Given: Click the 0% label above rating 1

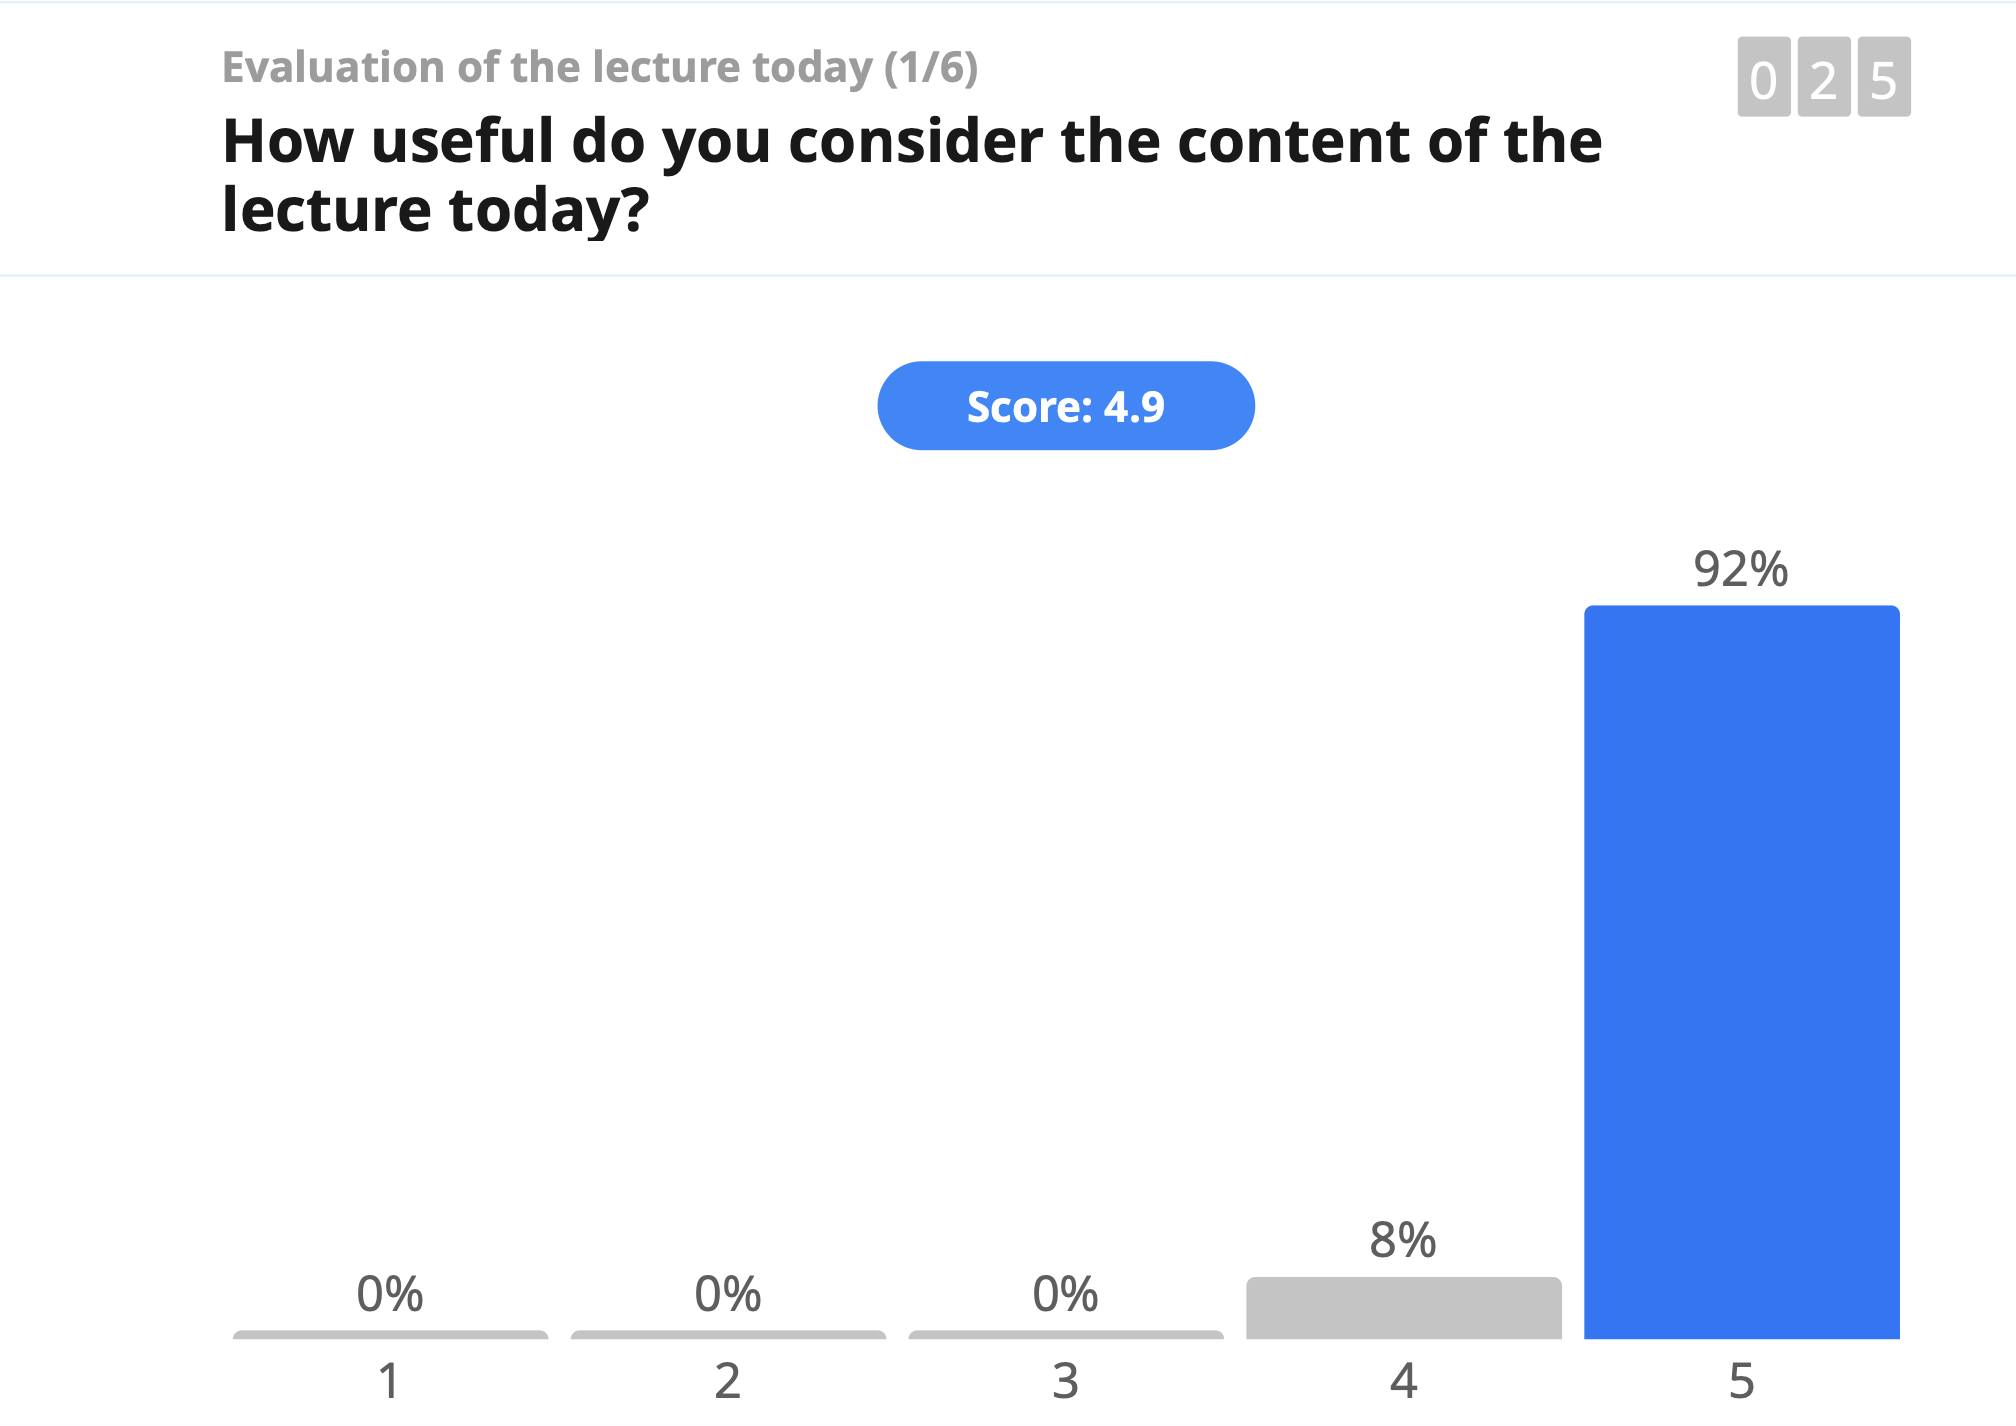Looking at the screenshot, I should coord(390,1294).
